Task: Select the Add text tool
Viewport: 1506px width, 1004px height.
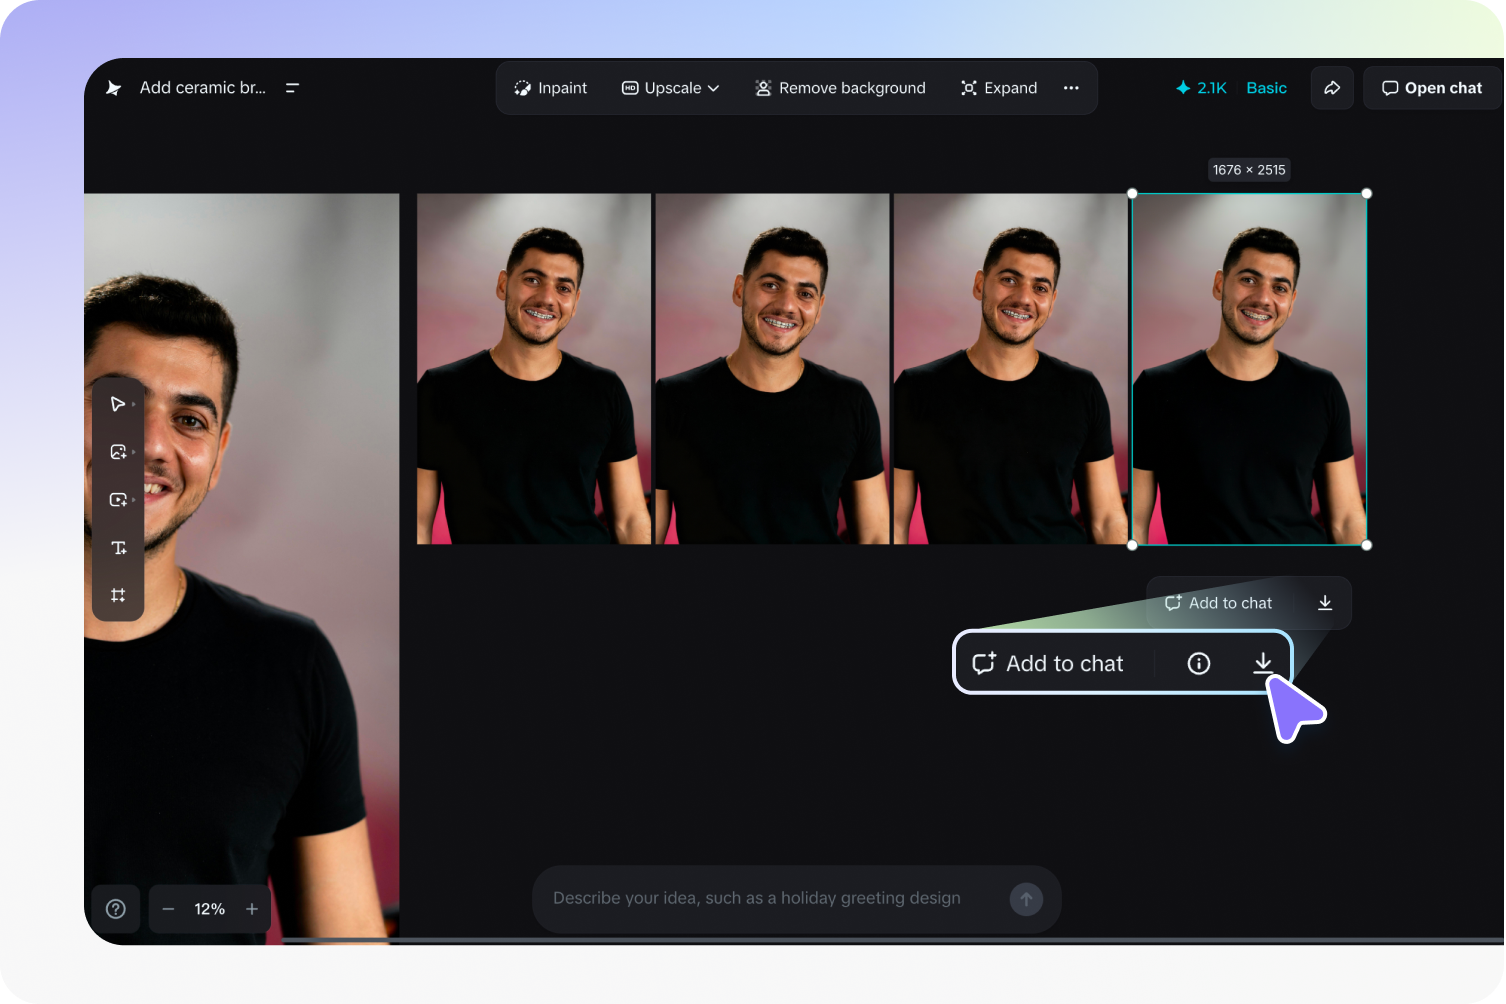Action: pyautogui.click(x=118, y=547)
